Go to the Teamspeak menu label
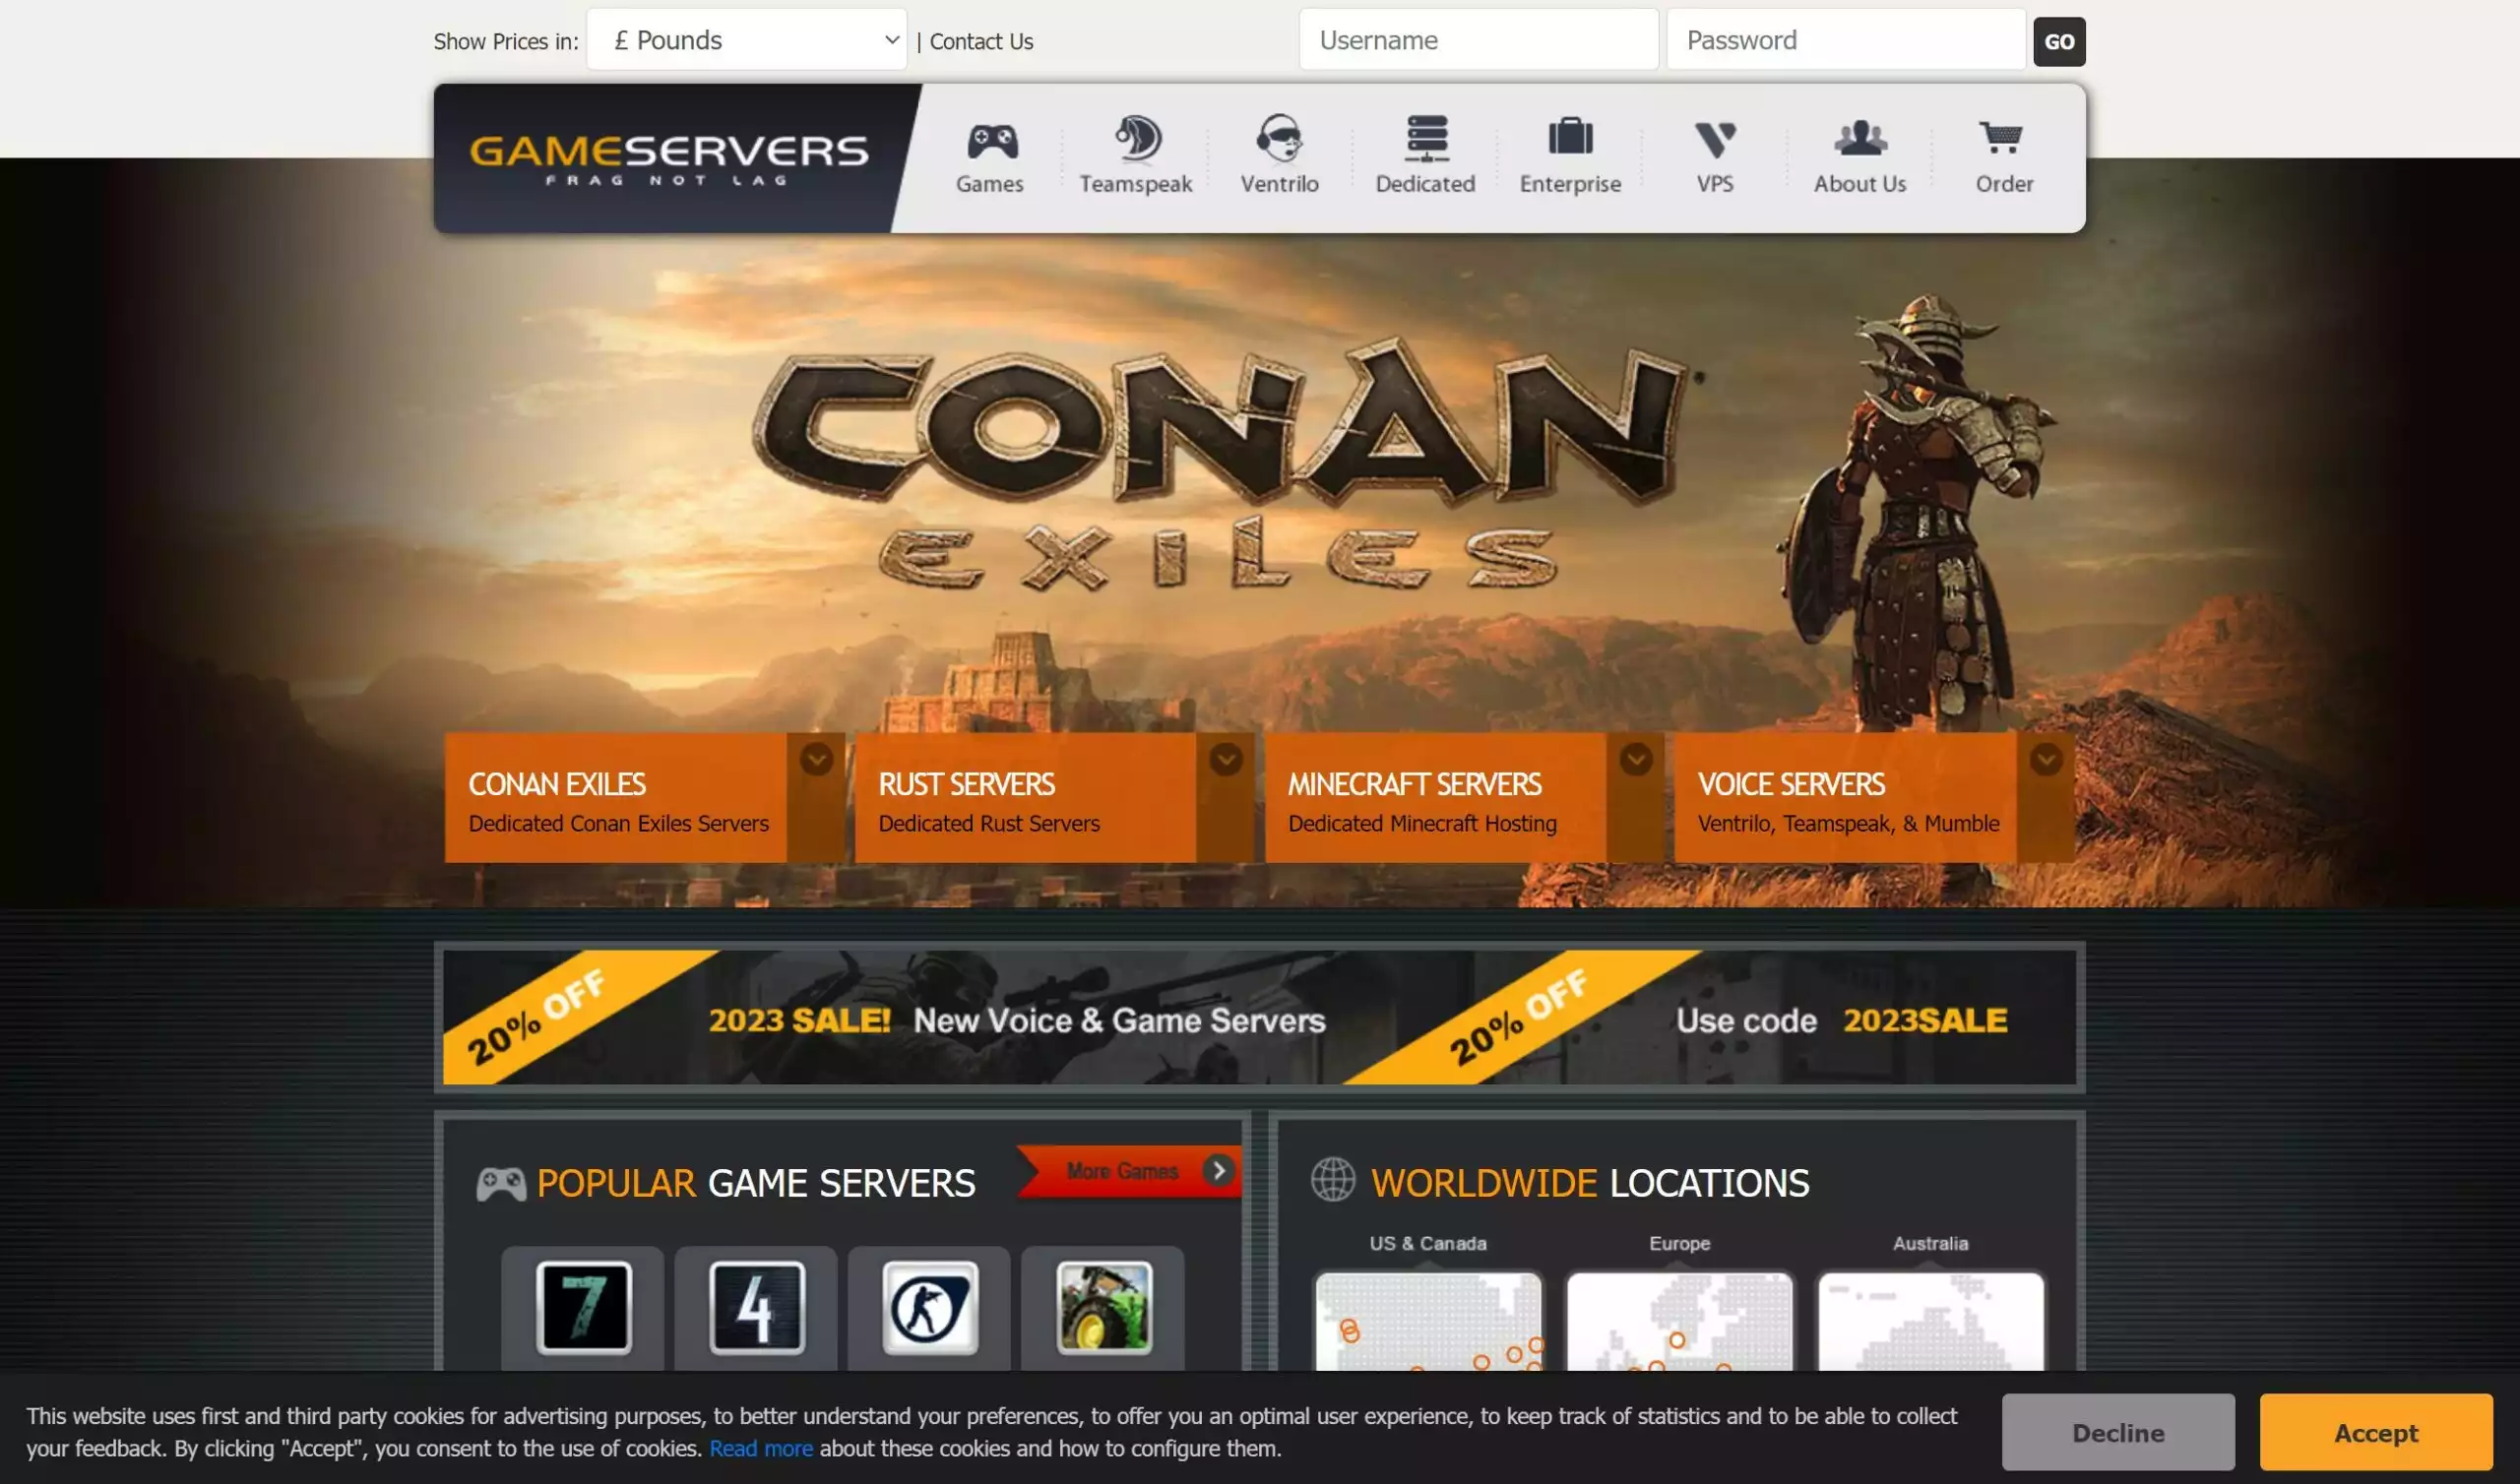 [x=1136, y=184]
